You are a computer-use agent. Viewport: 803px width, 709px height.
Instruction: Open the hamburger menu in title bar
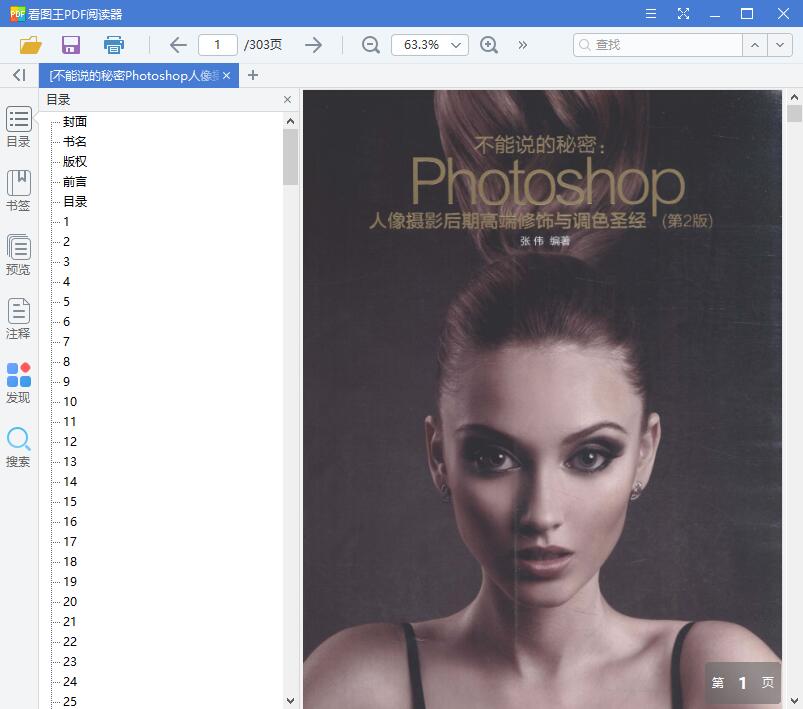point(651,13)
